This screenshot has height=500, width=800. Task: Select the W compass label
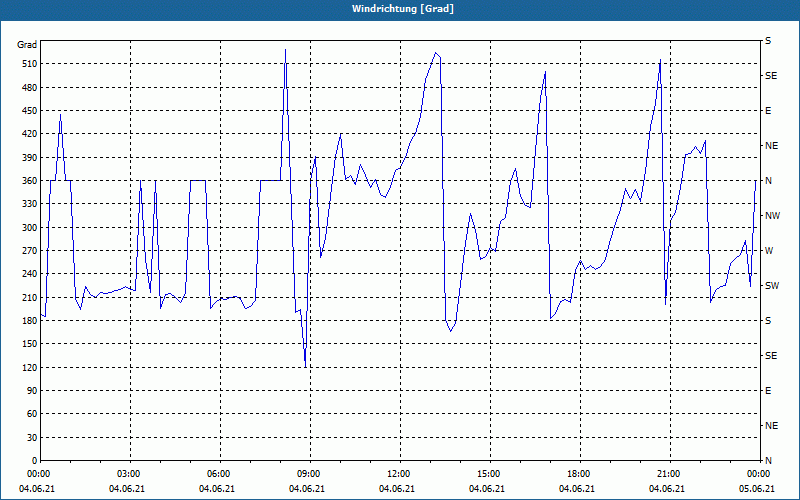point(769,251)
